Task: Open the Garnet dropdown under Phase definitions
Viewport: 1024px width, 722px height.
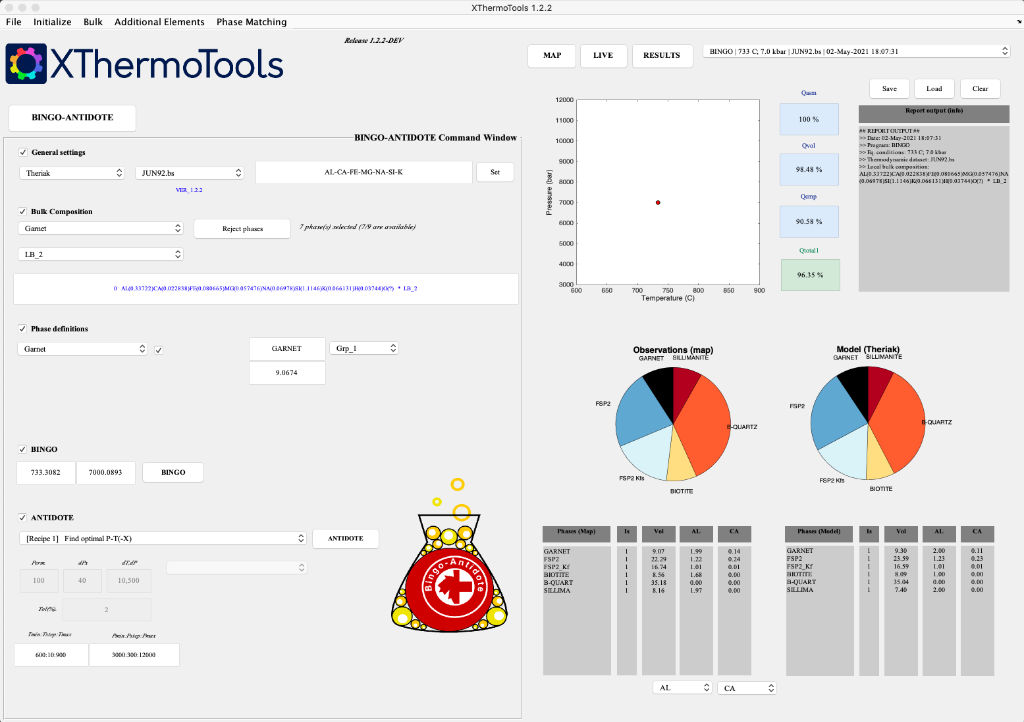Action: [x=82, y=349]
